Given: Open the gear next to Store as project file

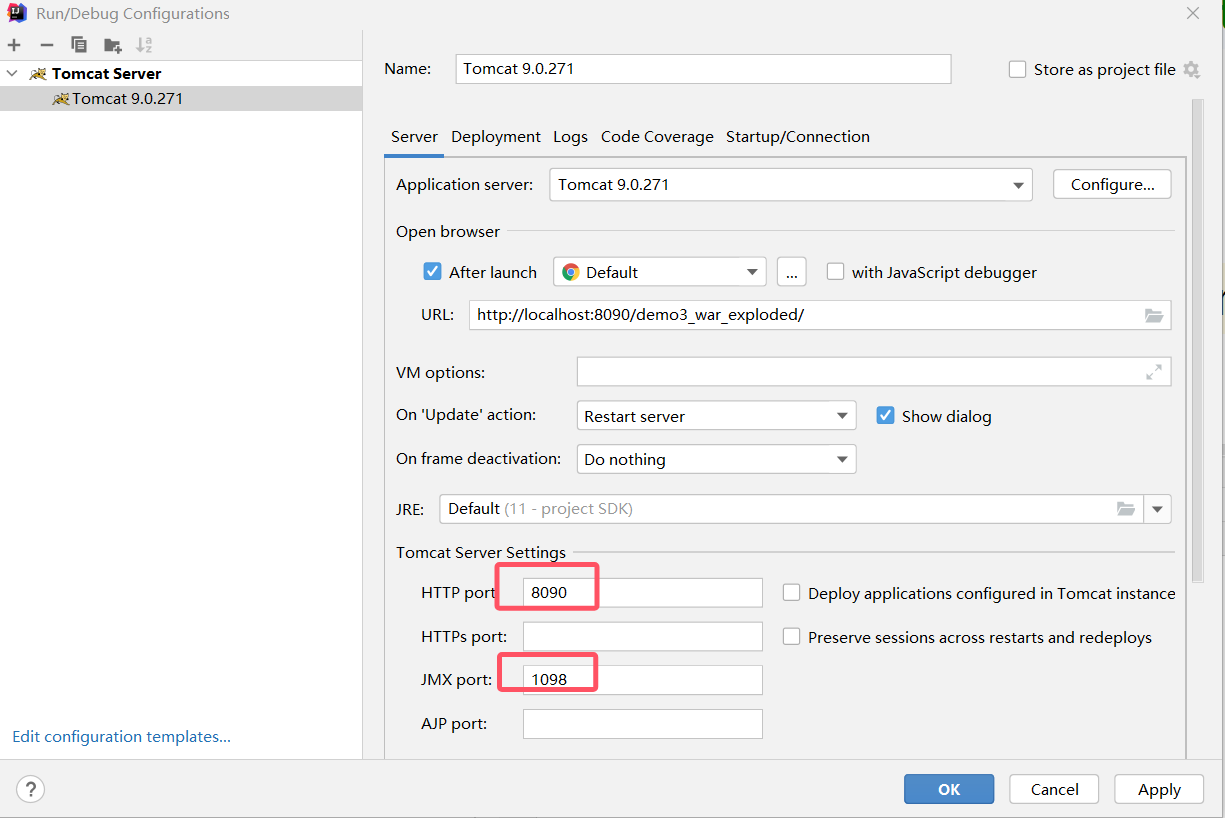Looking at the screenshot, I should 1191,70.
